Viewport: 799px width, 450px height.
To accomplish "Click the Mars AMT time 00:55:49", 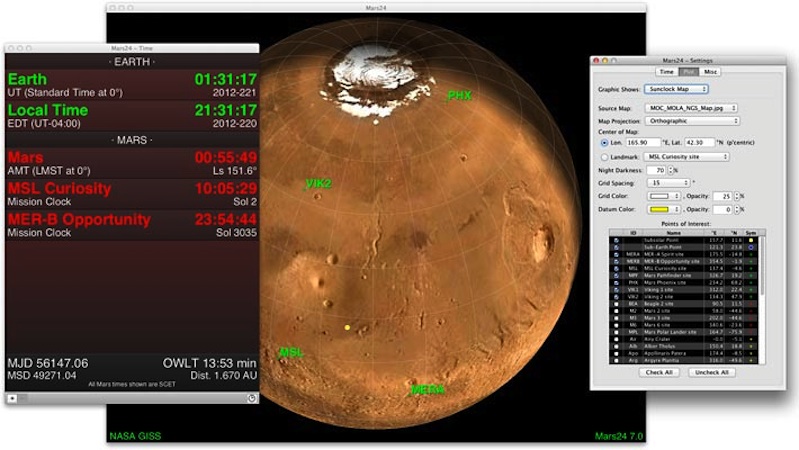I will pyautogui.click(x=226, y=157).
